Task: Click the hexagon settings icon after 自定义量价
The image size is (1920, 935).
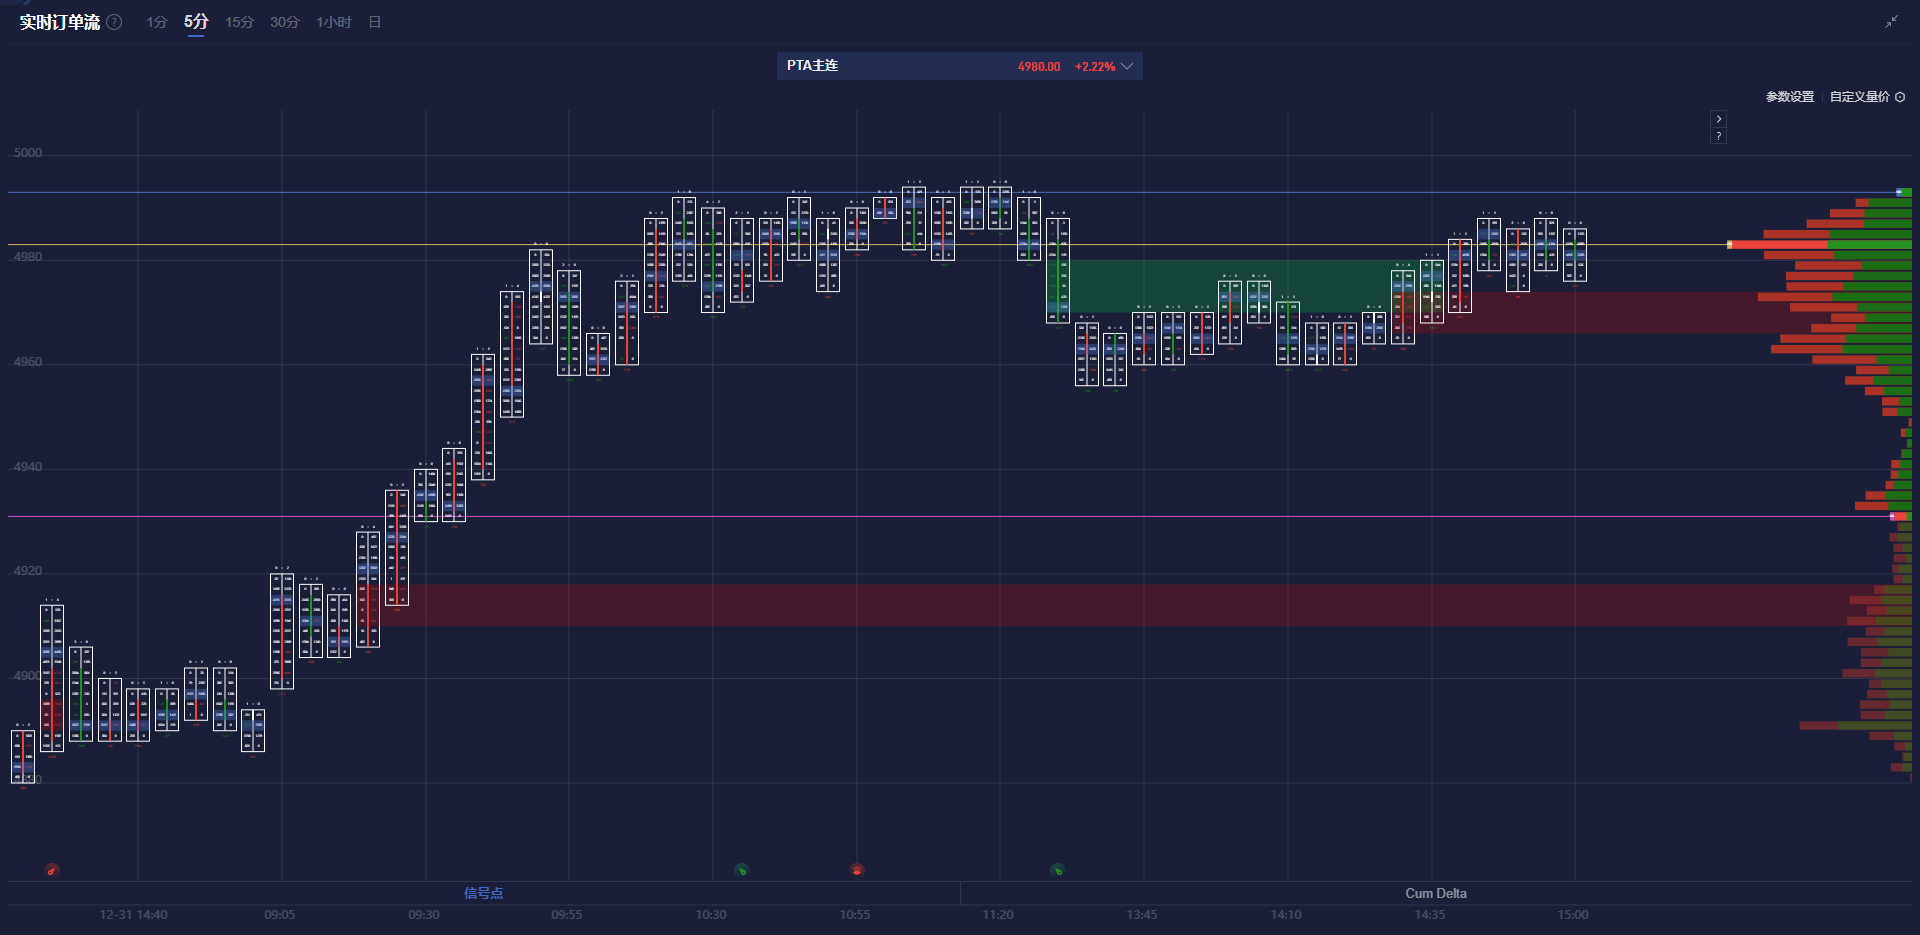Action: tap(1900, 97)
